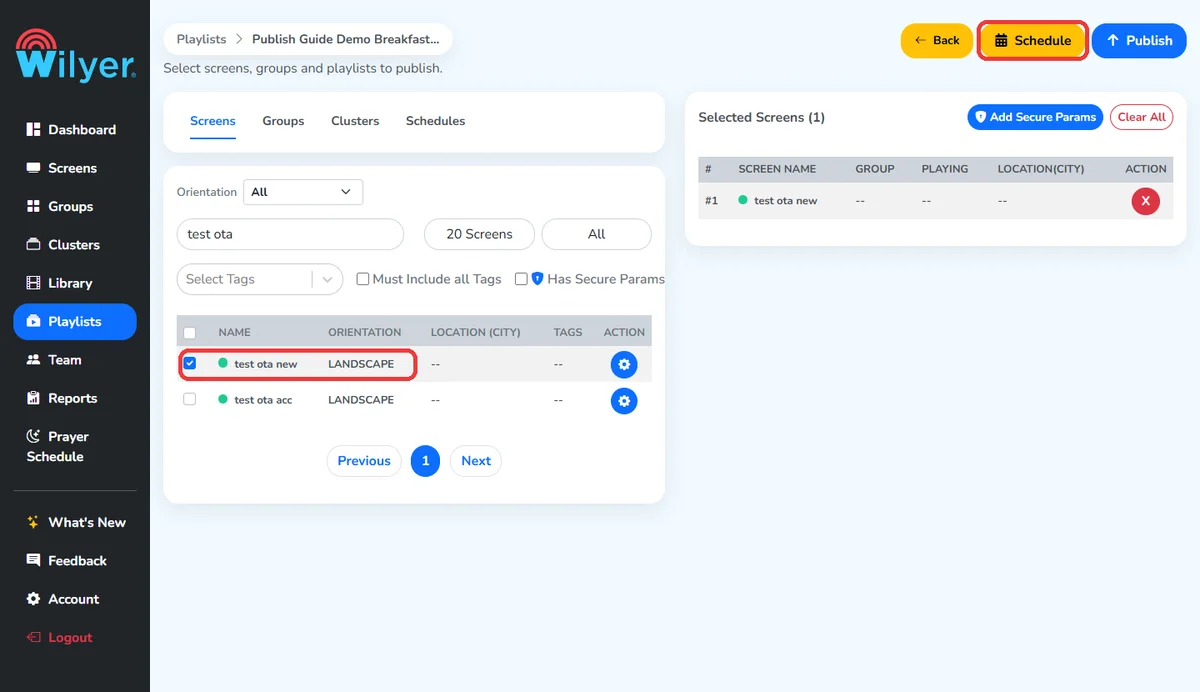Viewport: 1200px width, 692px height.
Task: Select Playlists in the sidebar
Action: pyautogui.click(x=74, y=322)
